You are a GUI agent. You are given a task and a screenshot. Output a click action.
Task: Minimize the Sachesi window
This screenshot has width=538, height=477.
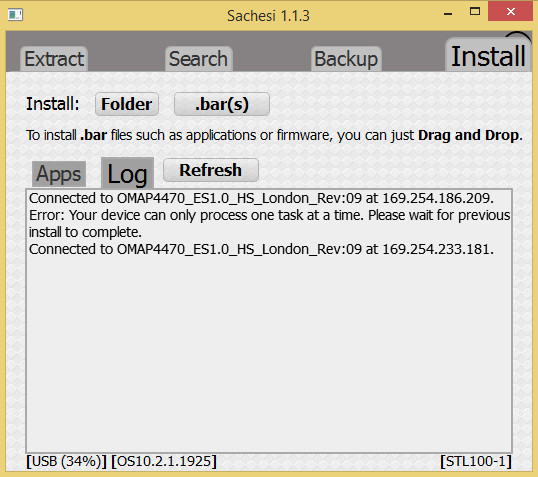click(x=448, y=13)
